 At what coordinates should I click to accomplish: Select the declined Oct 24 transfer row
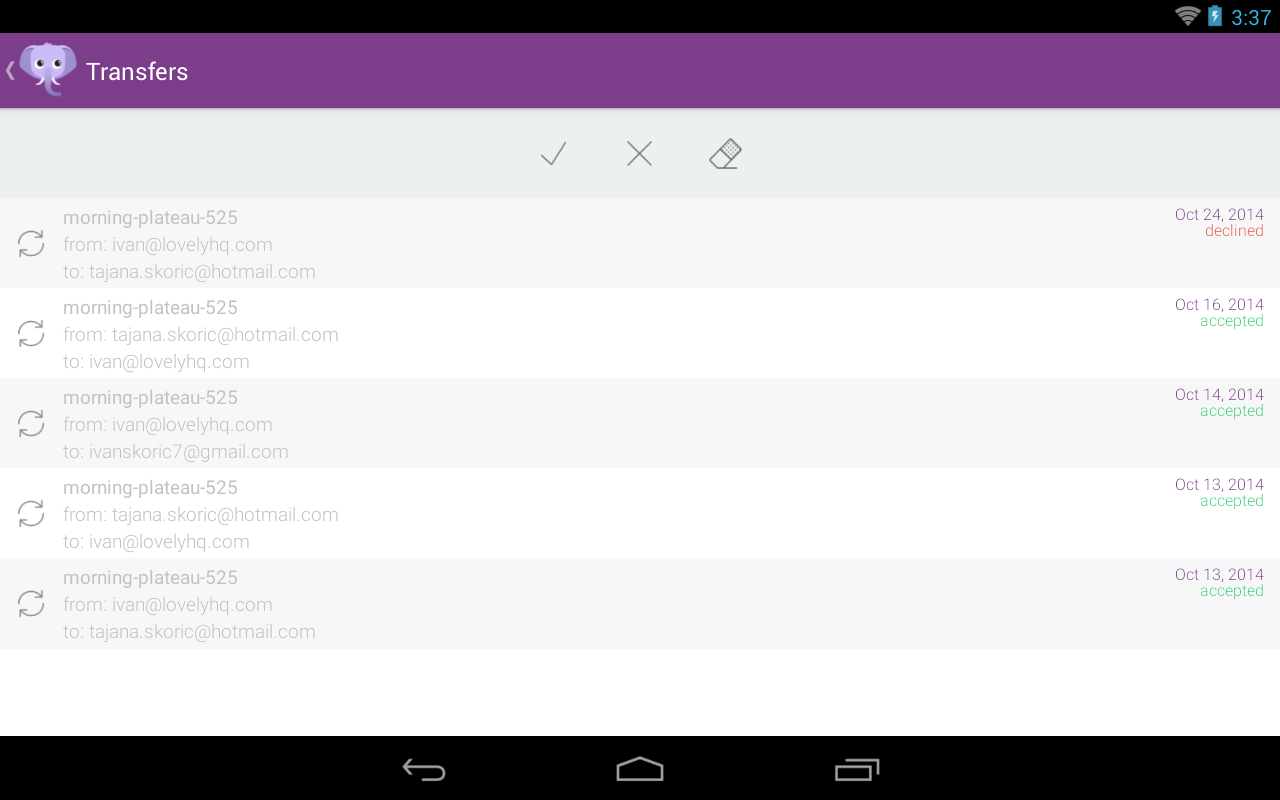(640, 243)
